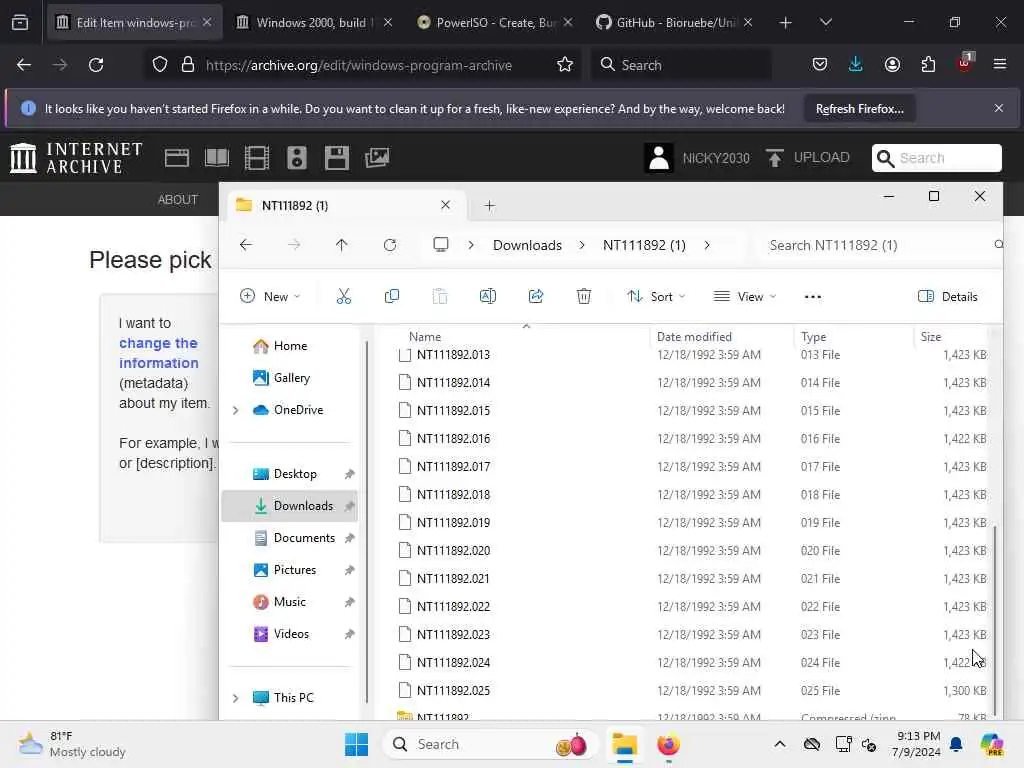Click the file list vertical scrollbar
This screenshot has width=1024, height=768.
click(995, 620)
